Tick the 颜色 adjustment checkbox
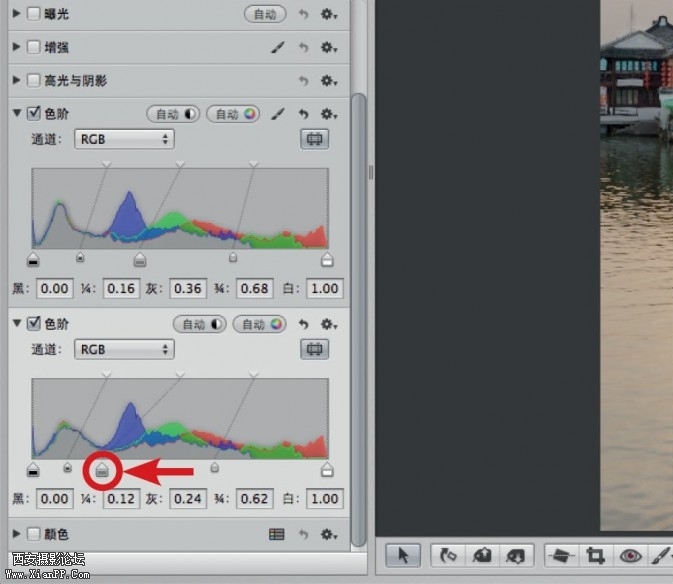 tap(34, 534)
